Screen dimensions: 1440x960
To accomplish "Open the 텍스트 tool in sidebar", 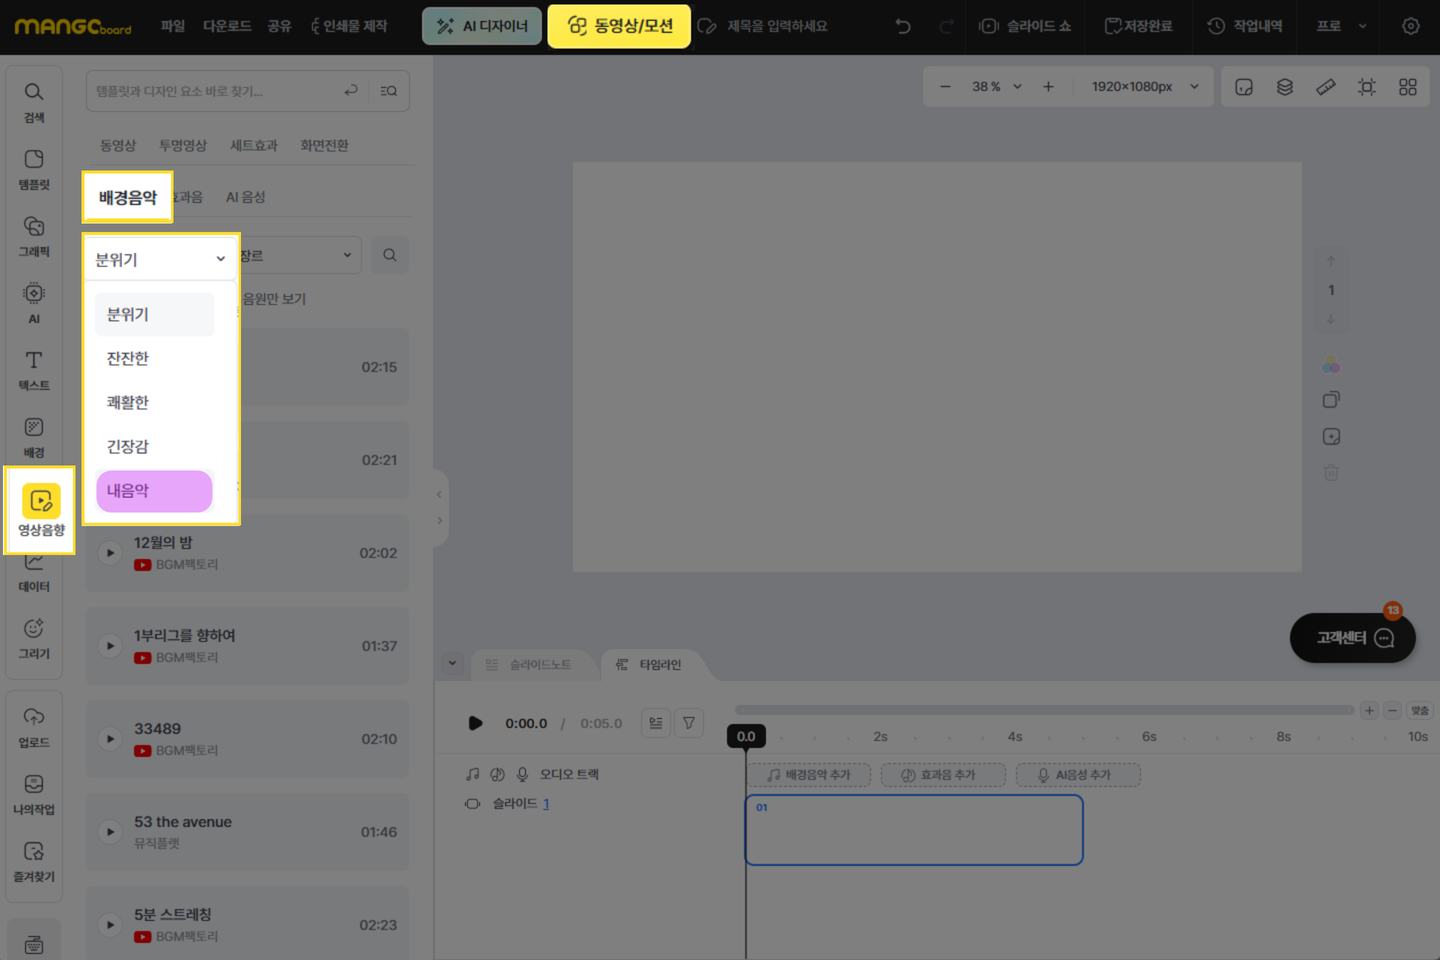I will click(34, 370).
